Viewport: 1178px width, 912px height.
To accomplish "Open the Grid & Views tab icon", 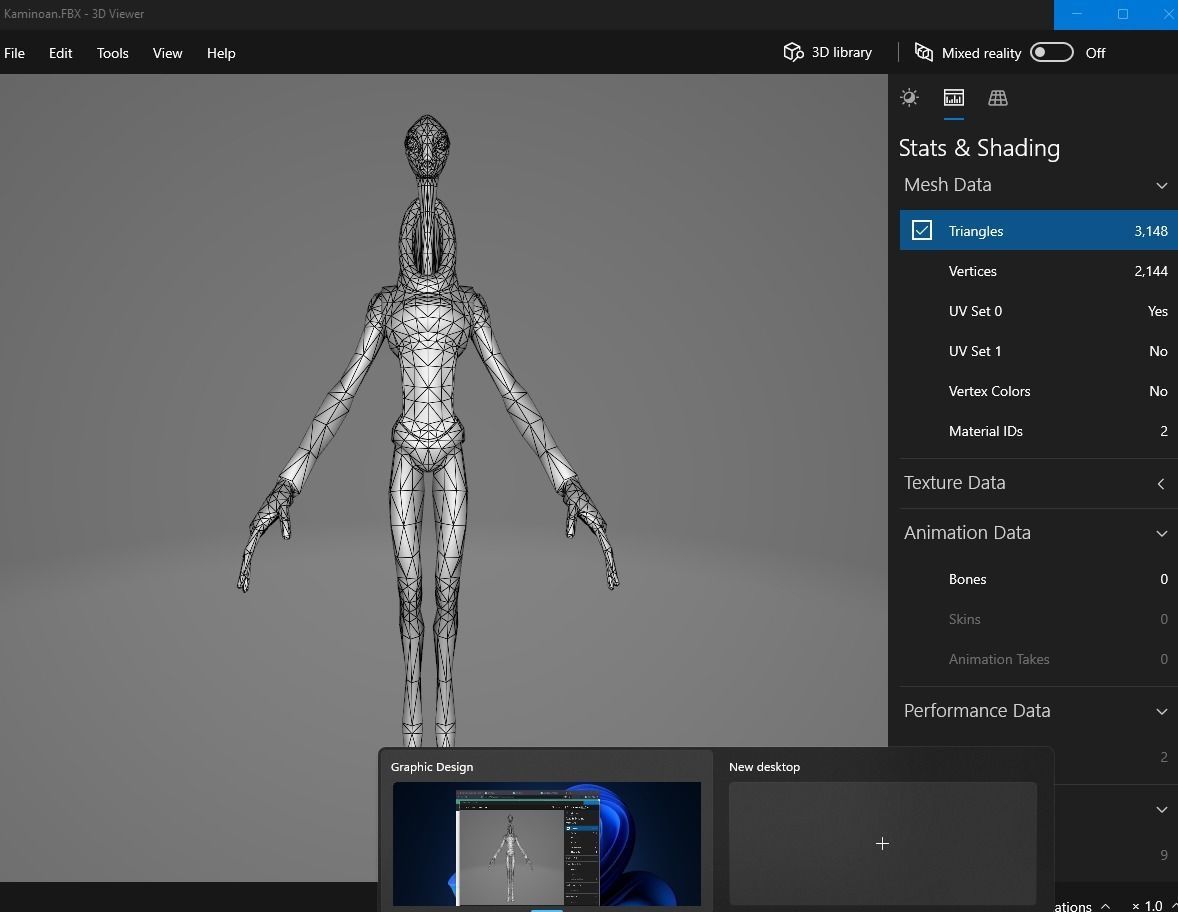I will point(998,98).
